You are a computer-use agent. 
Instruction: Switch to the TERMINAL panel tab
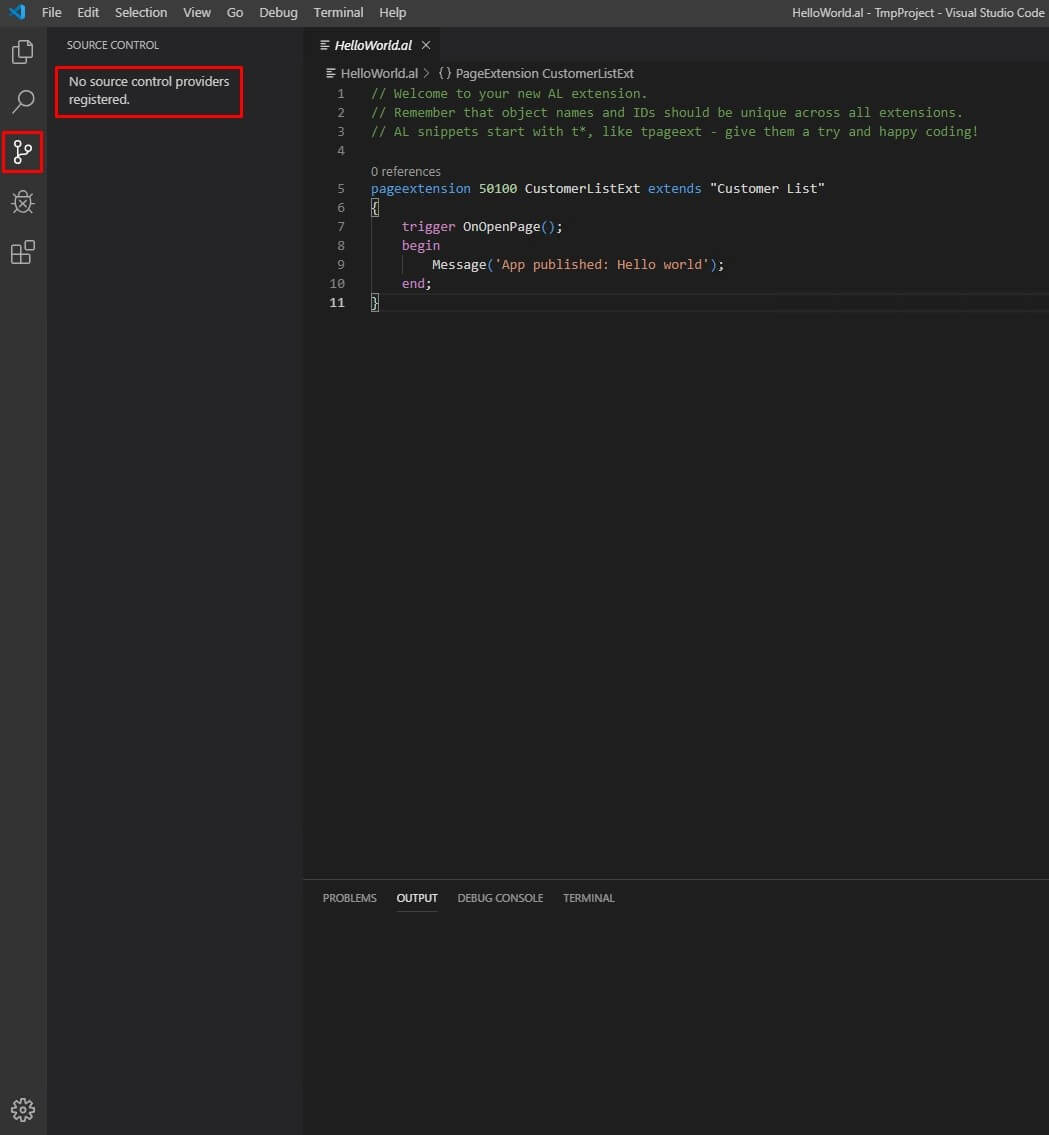(589, 898)
